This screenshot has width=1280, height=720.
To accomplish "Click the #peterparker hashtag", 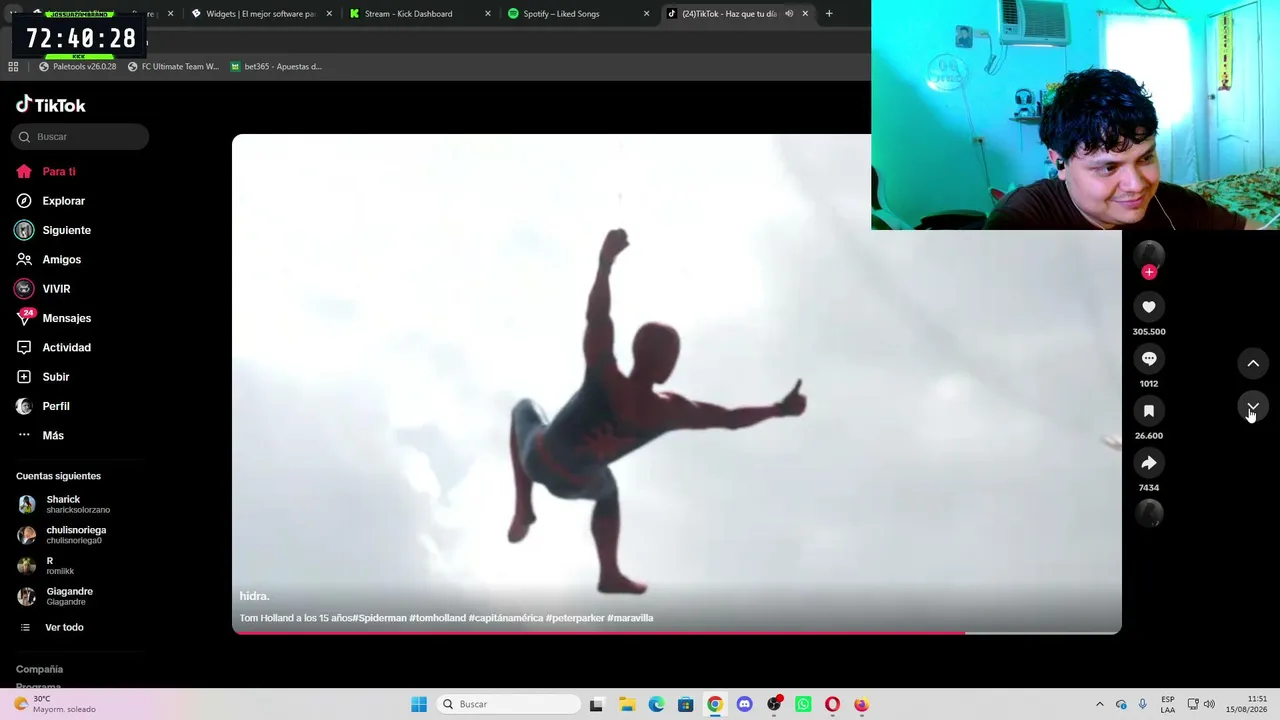I will click(575, 618).
